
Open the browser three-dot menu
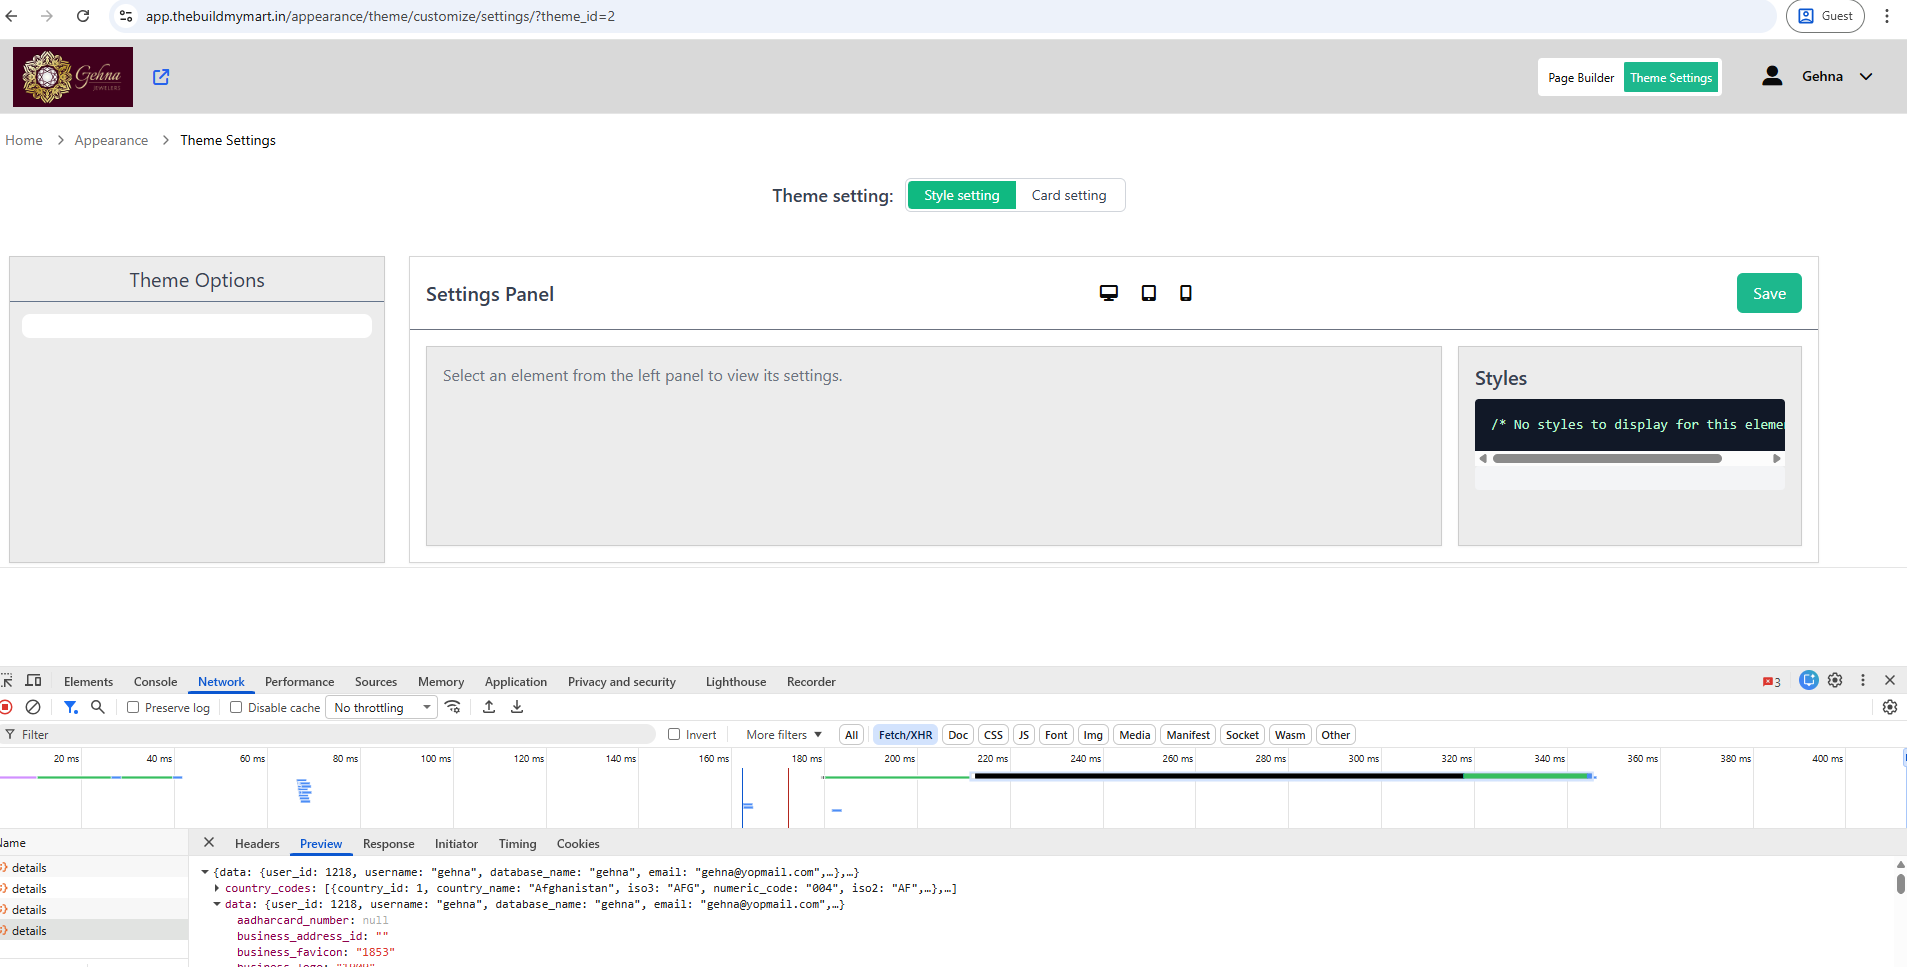pos(1886,16)
